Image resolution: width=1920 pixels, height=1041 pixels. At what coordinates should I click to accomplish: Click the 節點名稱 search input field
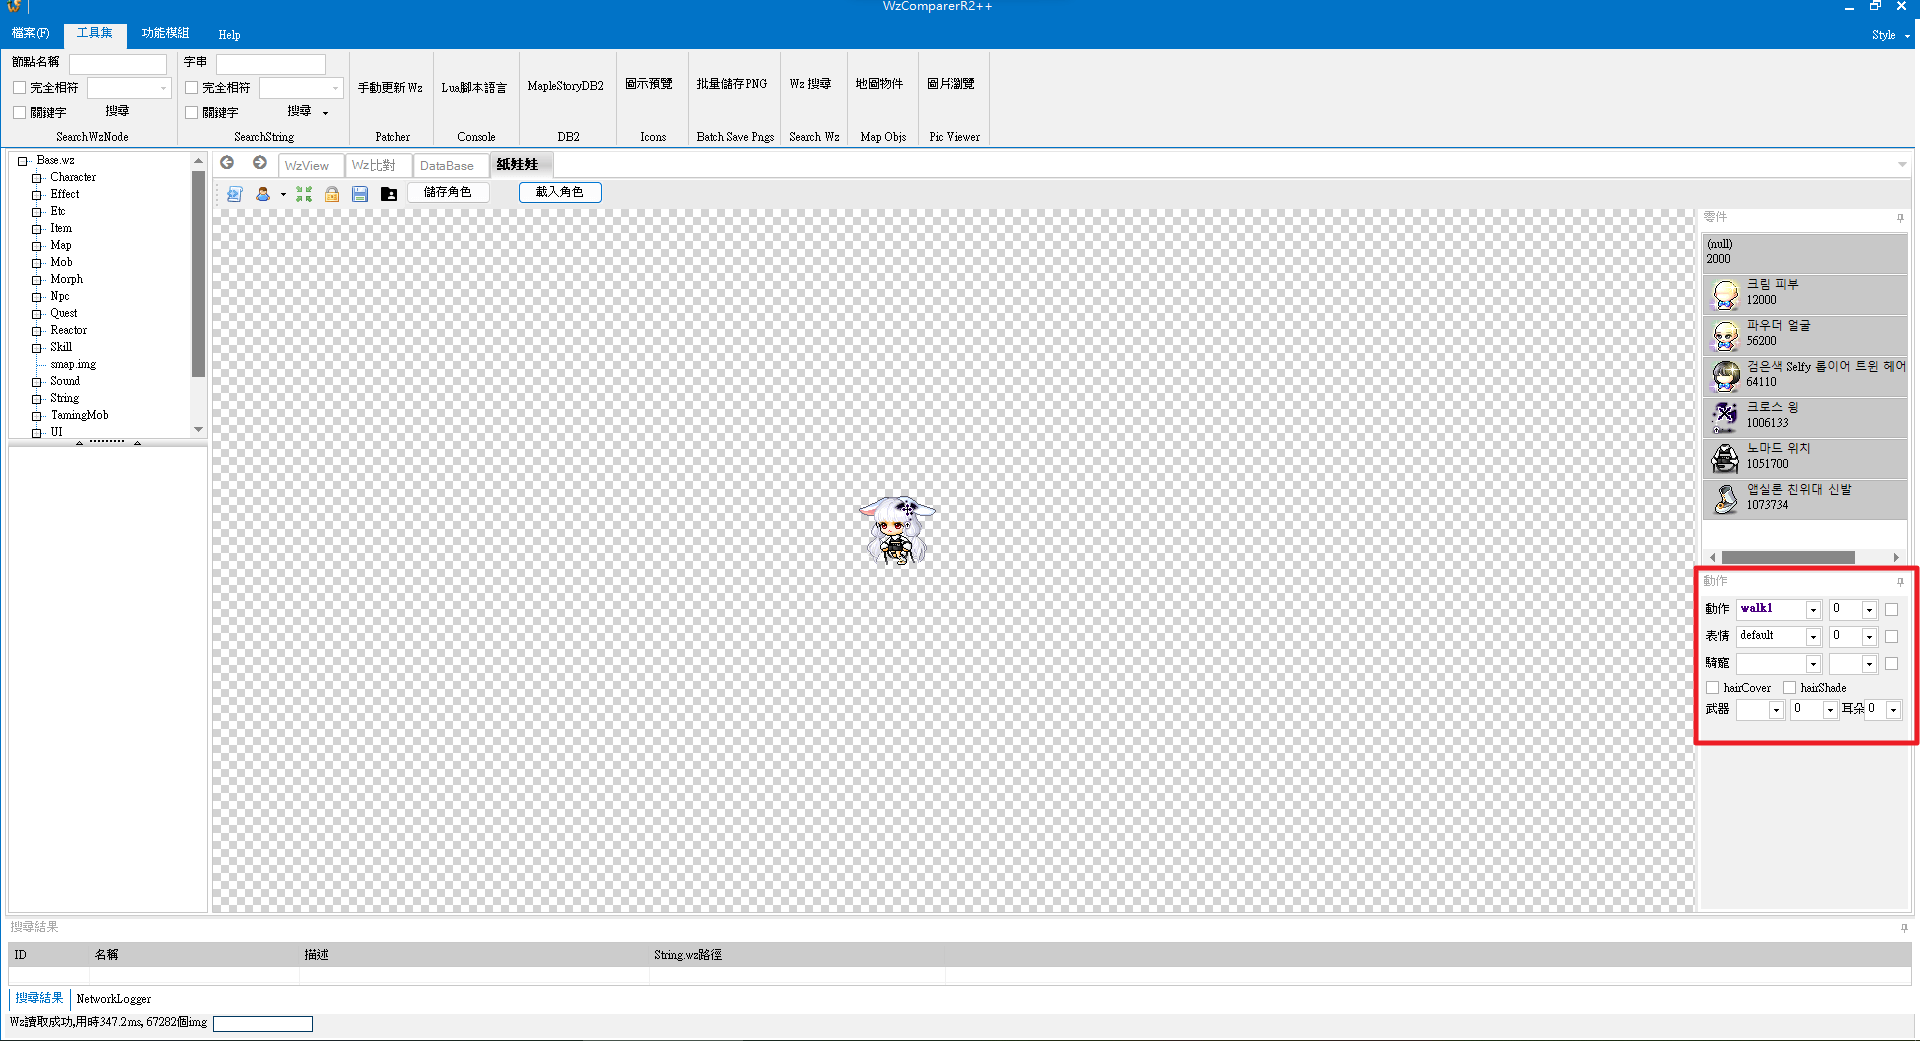[118, 64]
